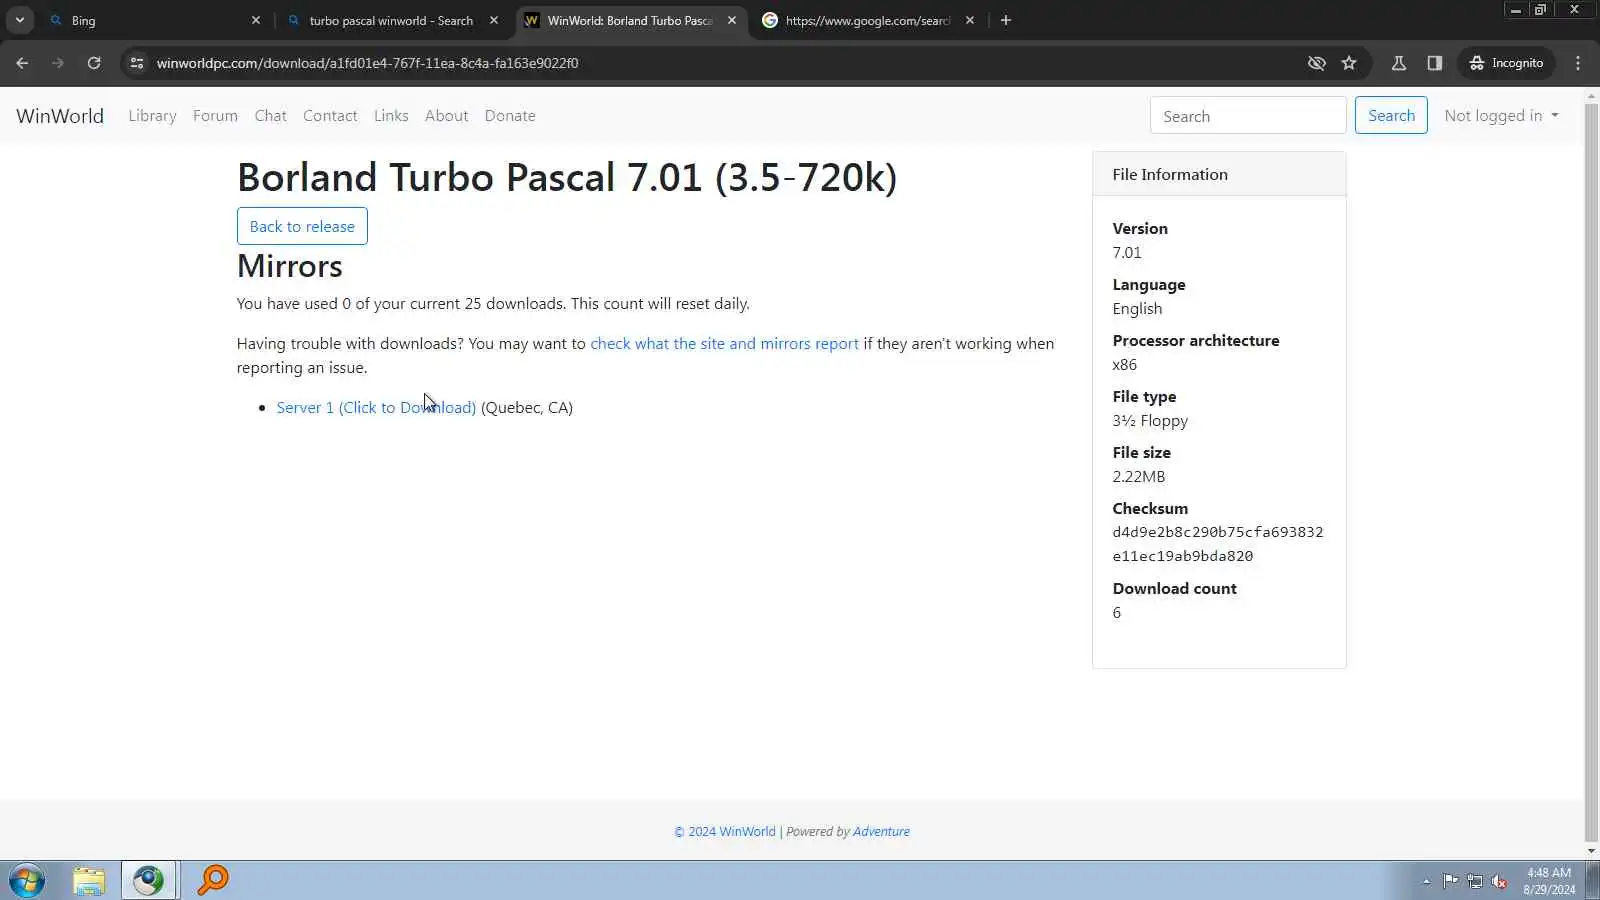
Task: Click the Chrome taskbar icon
Action: pyautogui.click(x=149, y=881)
